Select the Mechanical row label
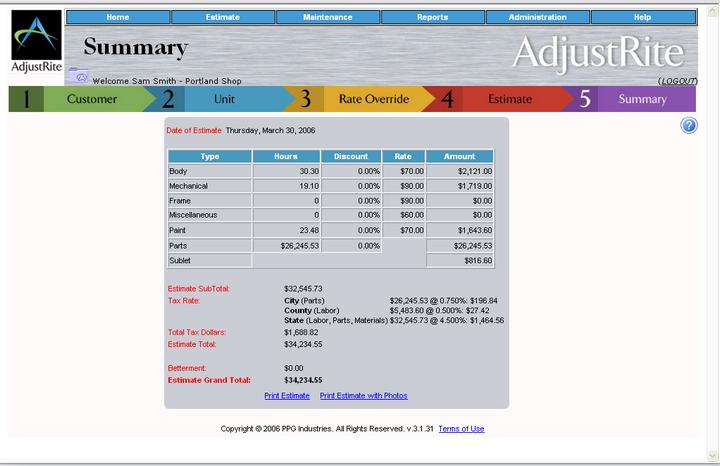Image resolution: width=720 pixels, height=466 pixels. [188, 186]
